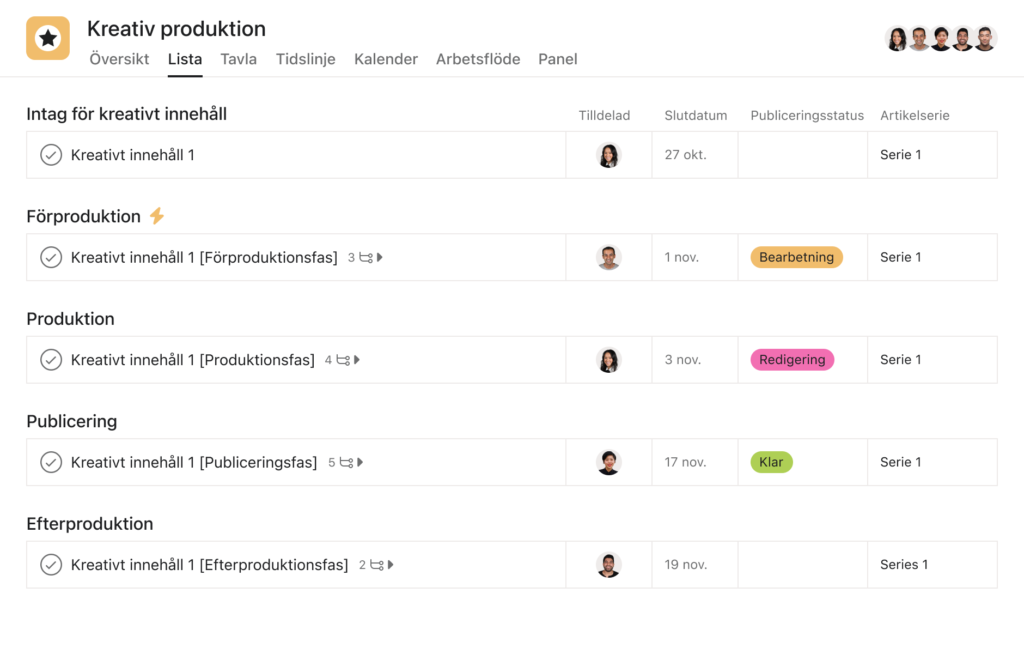The height and width of the screenshot is (654, 1024).
Task: Switch to the Tavla tab
Action: coord(238,59)
